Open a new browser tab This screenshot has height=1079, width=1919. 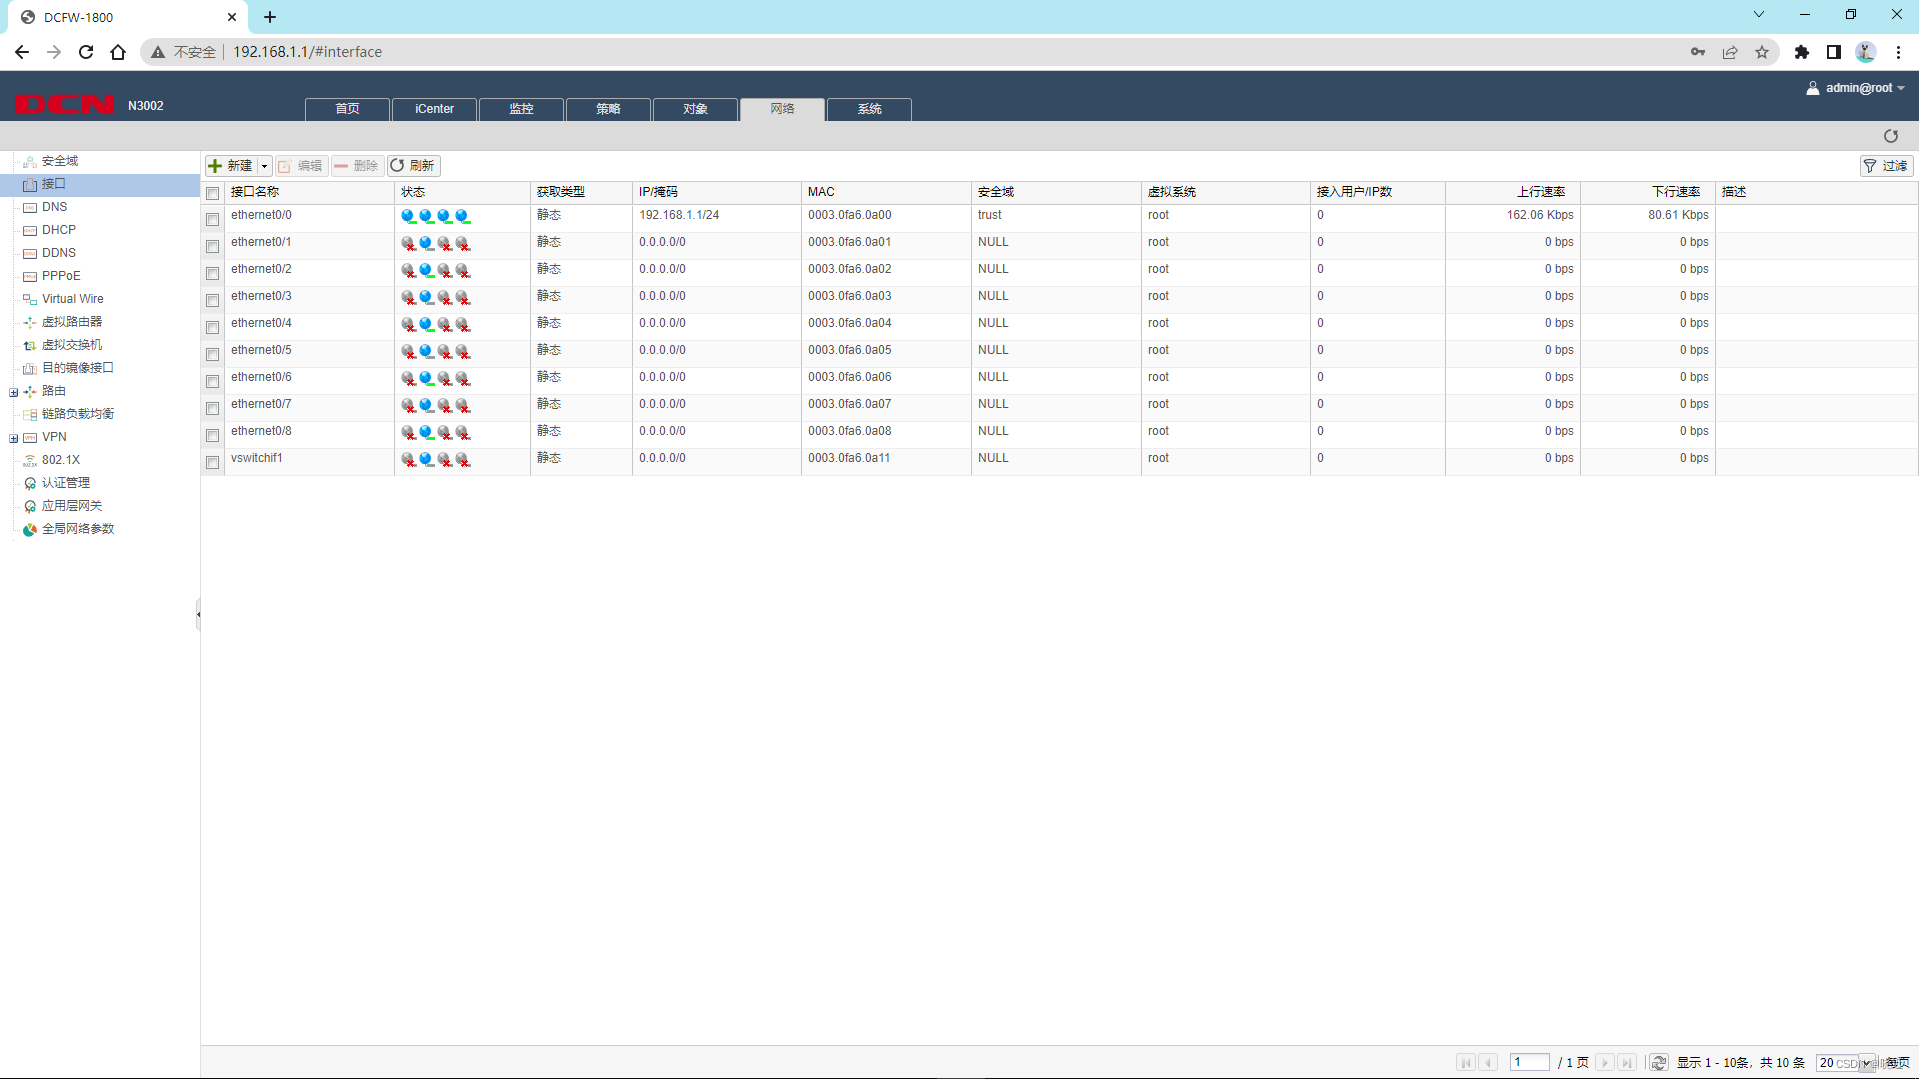point(270,17)
